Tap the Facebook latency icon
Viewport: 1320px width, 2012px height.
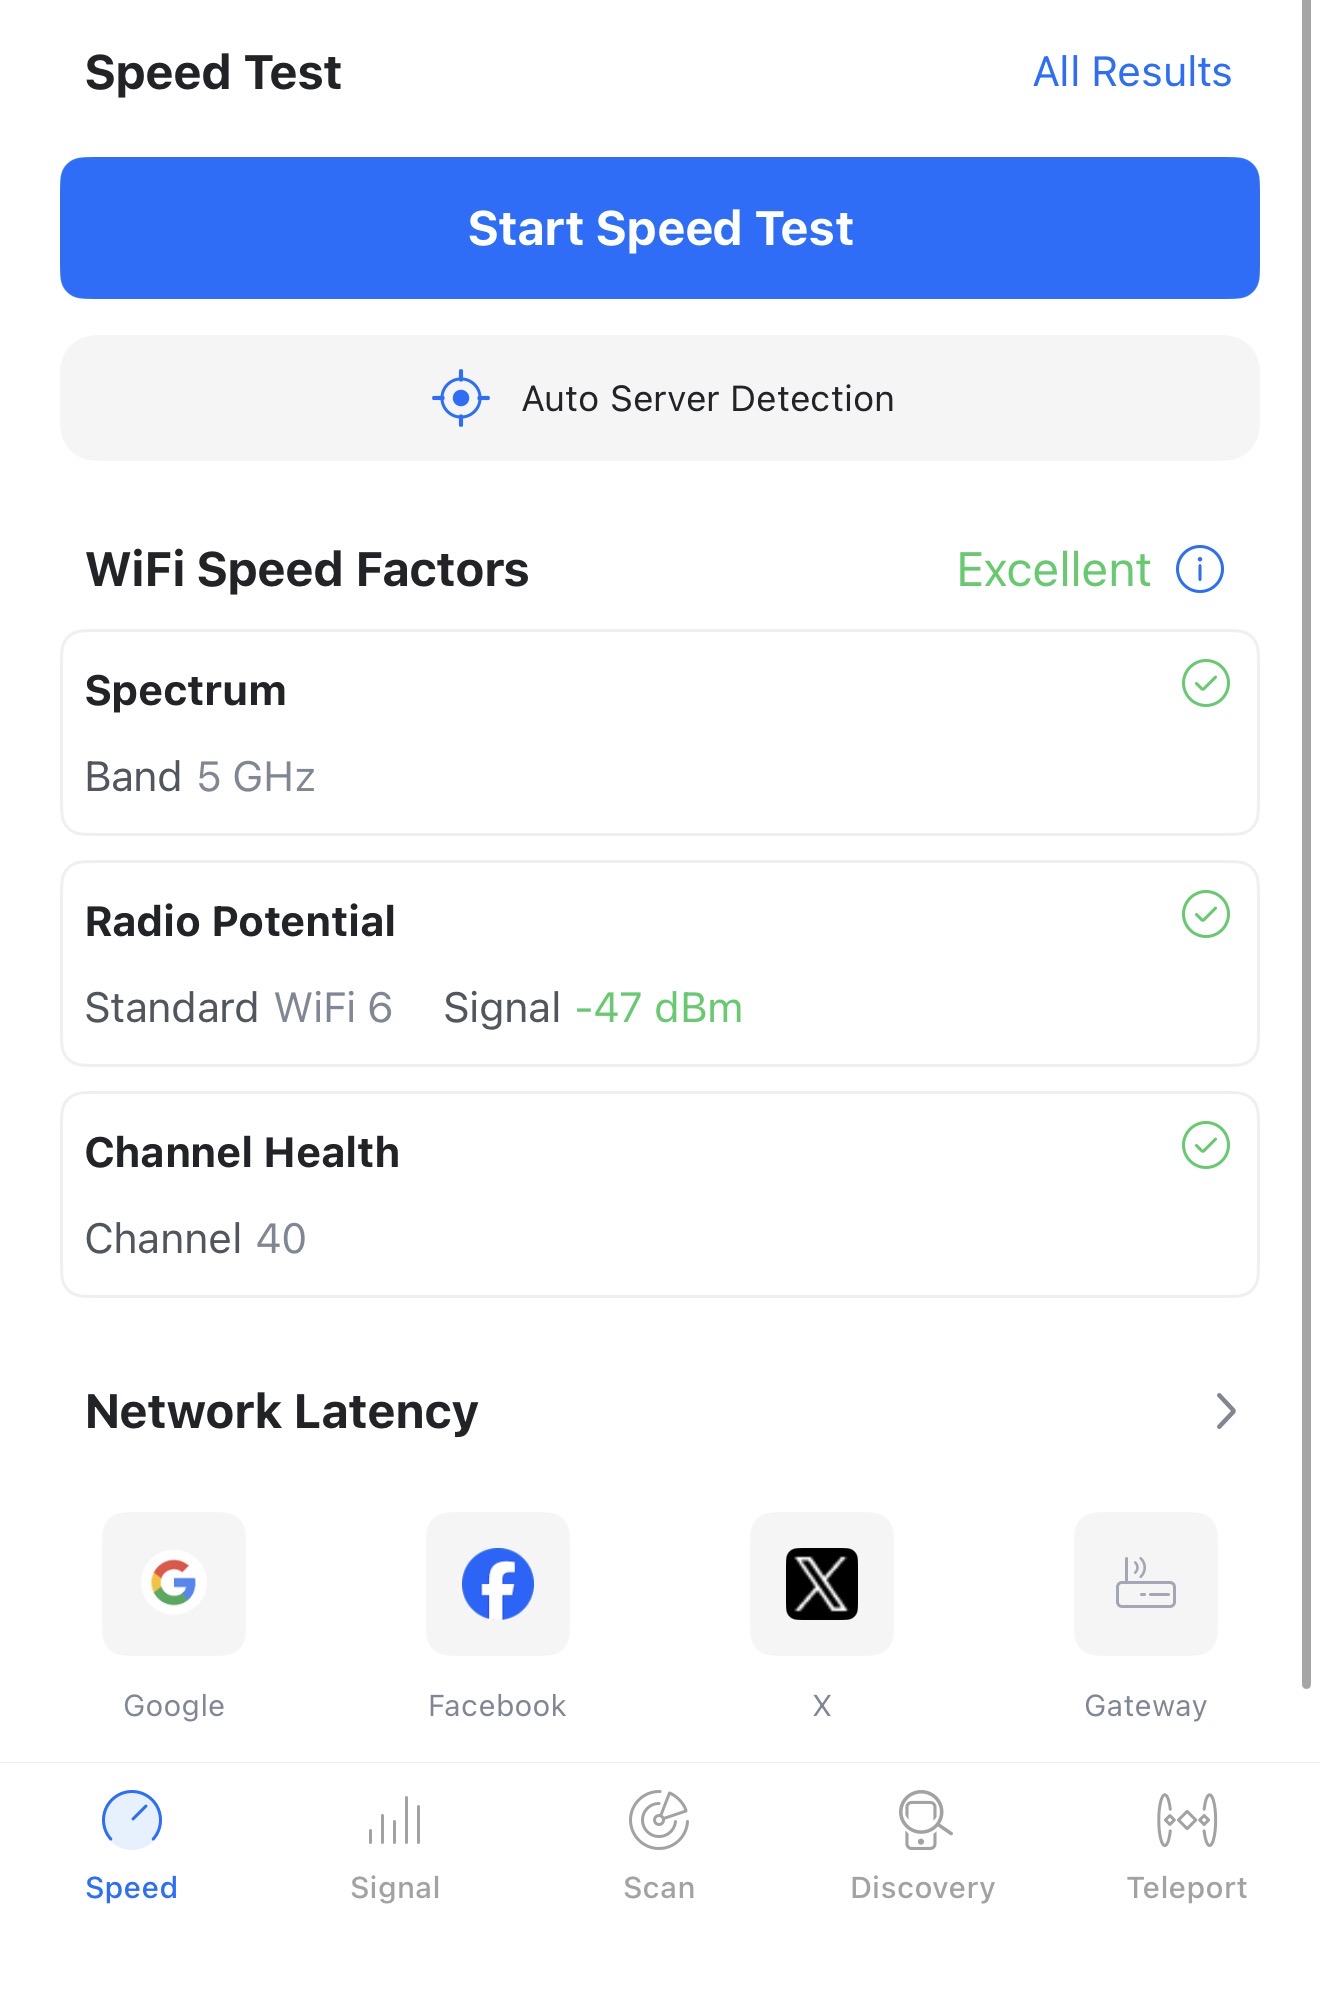(498, 1583)
